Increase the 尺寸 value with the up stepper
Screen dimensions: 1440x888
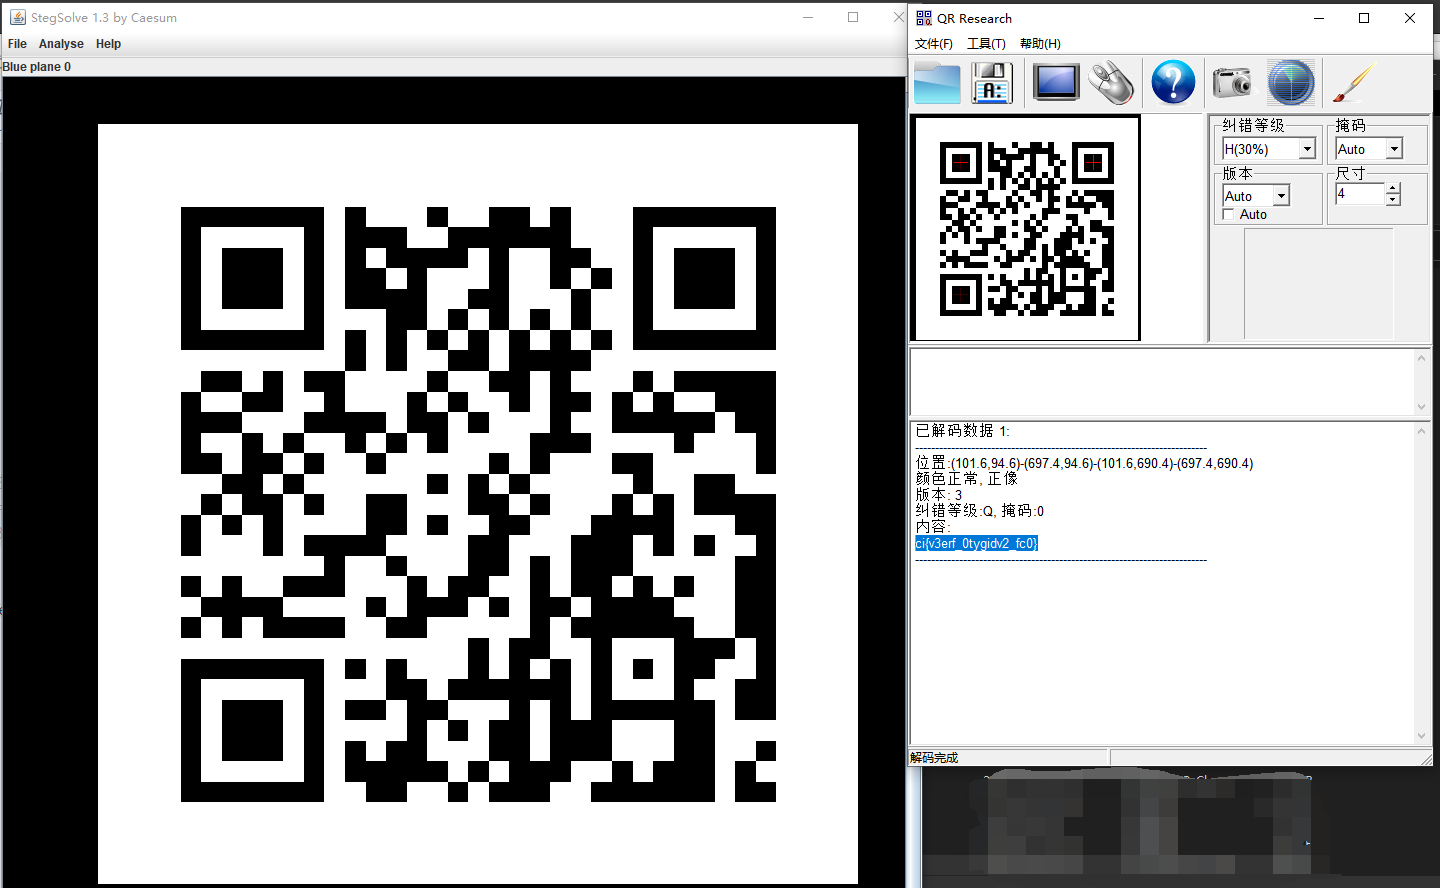1394,189
